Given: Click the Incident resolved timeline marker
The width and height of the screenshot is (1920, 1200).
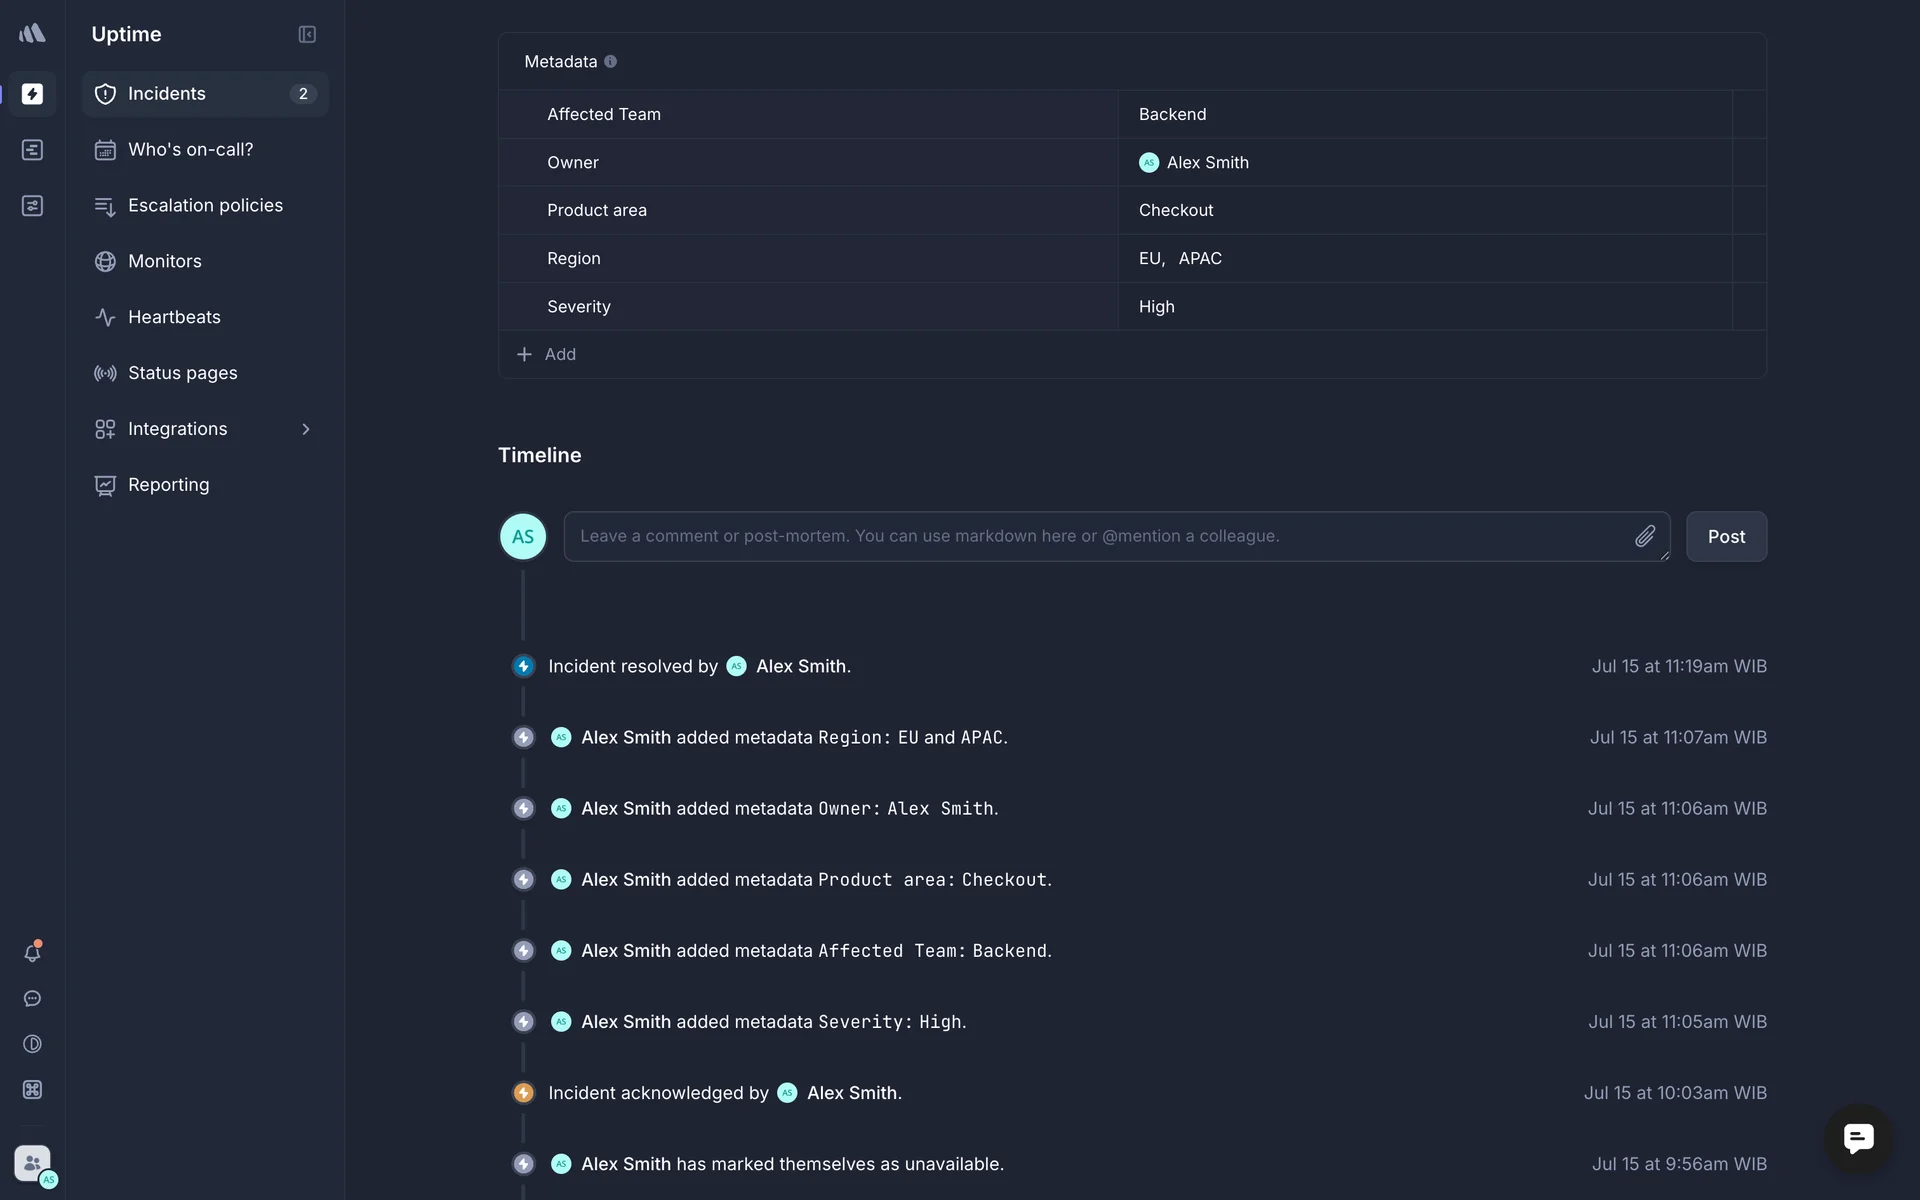Looking at the screenshot, I should click(x=523, y=667).
